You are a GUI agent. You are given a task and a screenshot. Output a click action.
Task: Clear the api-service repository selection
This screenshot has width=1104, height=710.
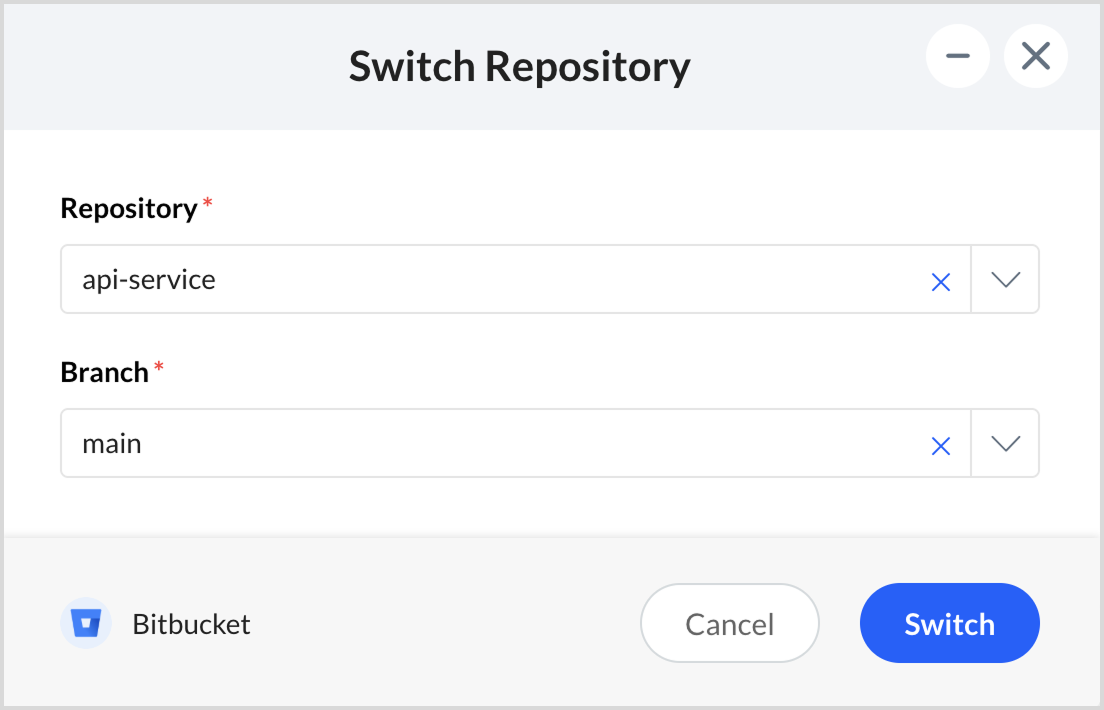coord(940,283)
